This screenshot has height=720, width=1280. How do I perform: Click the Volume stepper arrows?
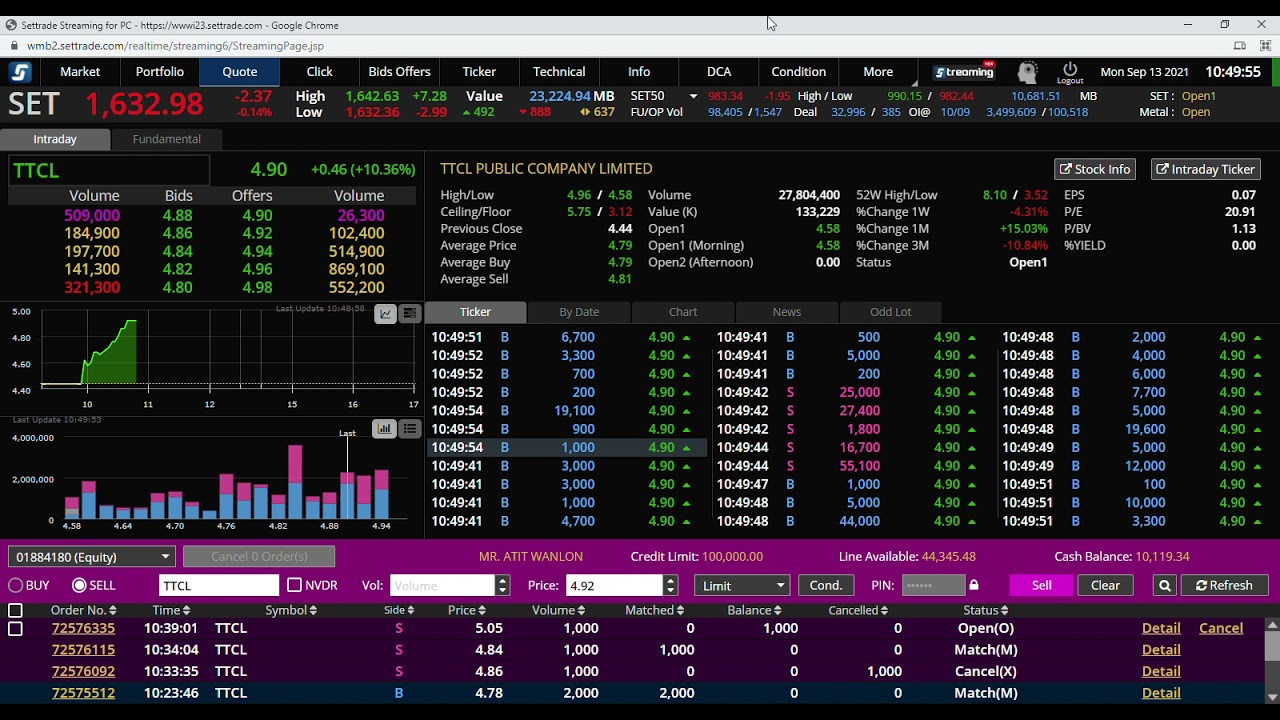point(502,586)
